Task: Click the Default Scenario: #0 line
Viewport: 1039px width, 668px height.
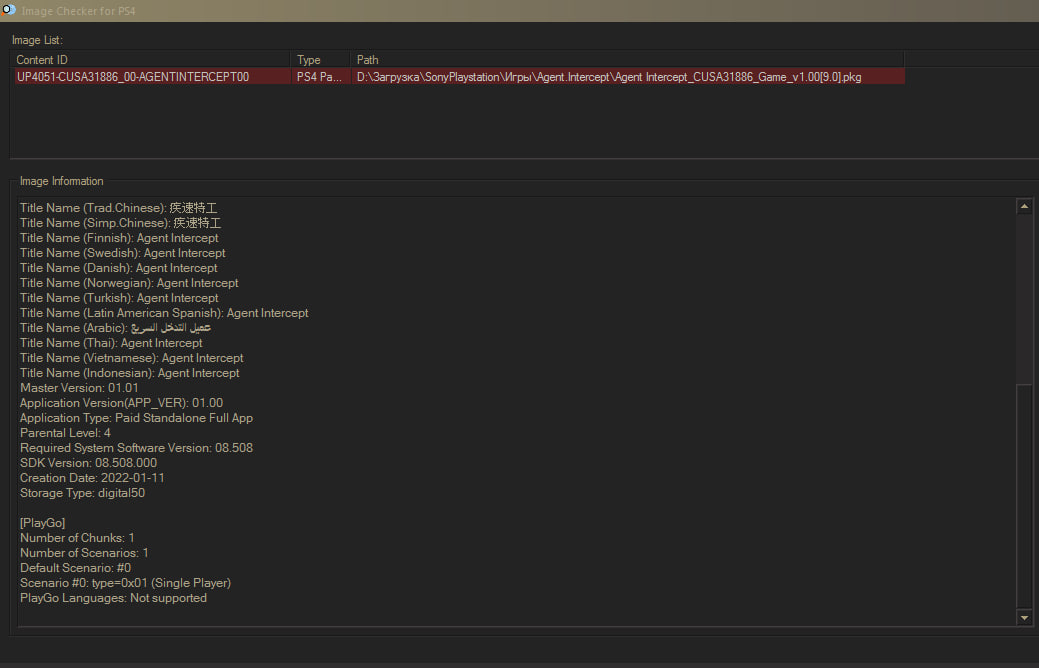Action: coord(76,568)
